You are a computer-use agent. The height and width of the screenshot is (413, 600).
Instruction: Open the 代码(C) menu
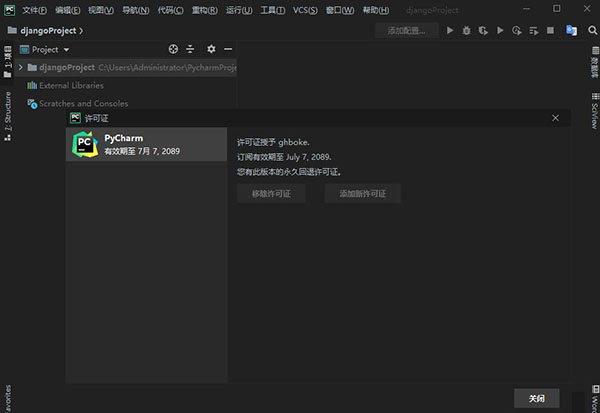pyautogui.click(x=170, y=10)
